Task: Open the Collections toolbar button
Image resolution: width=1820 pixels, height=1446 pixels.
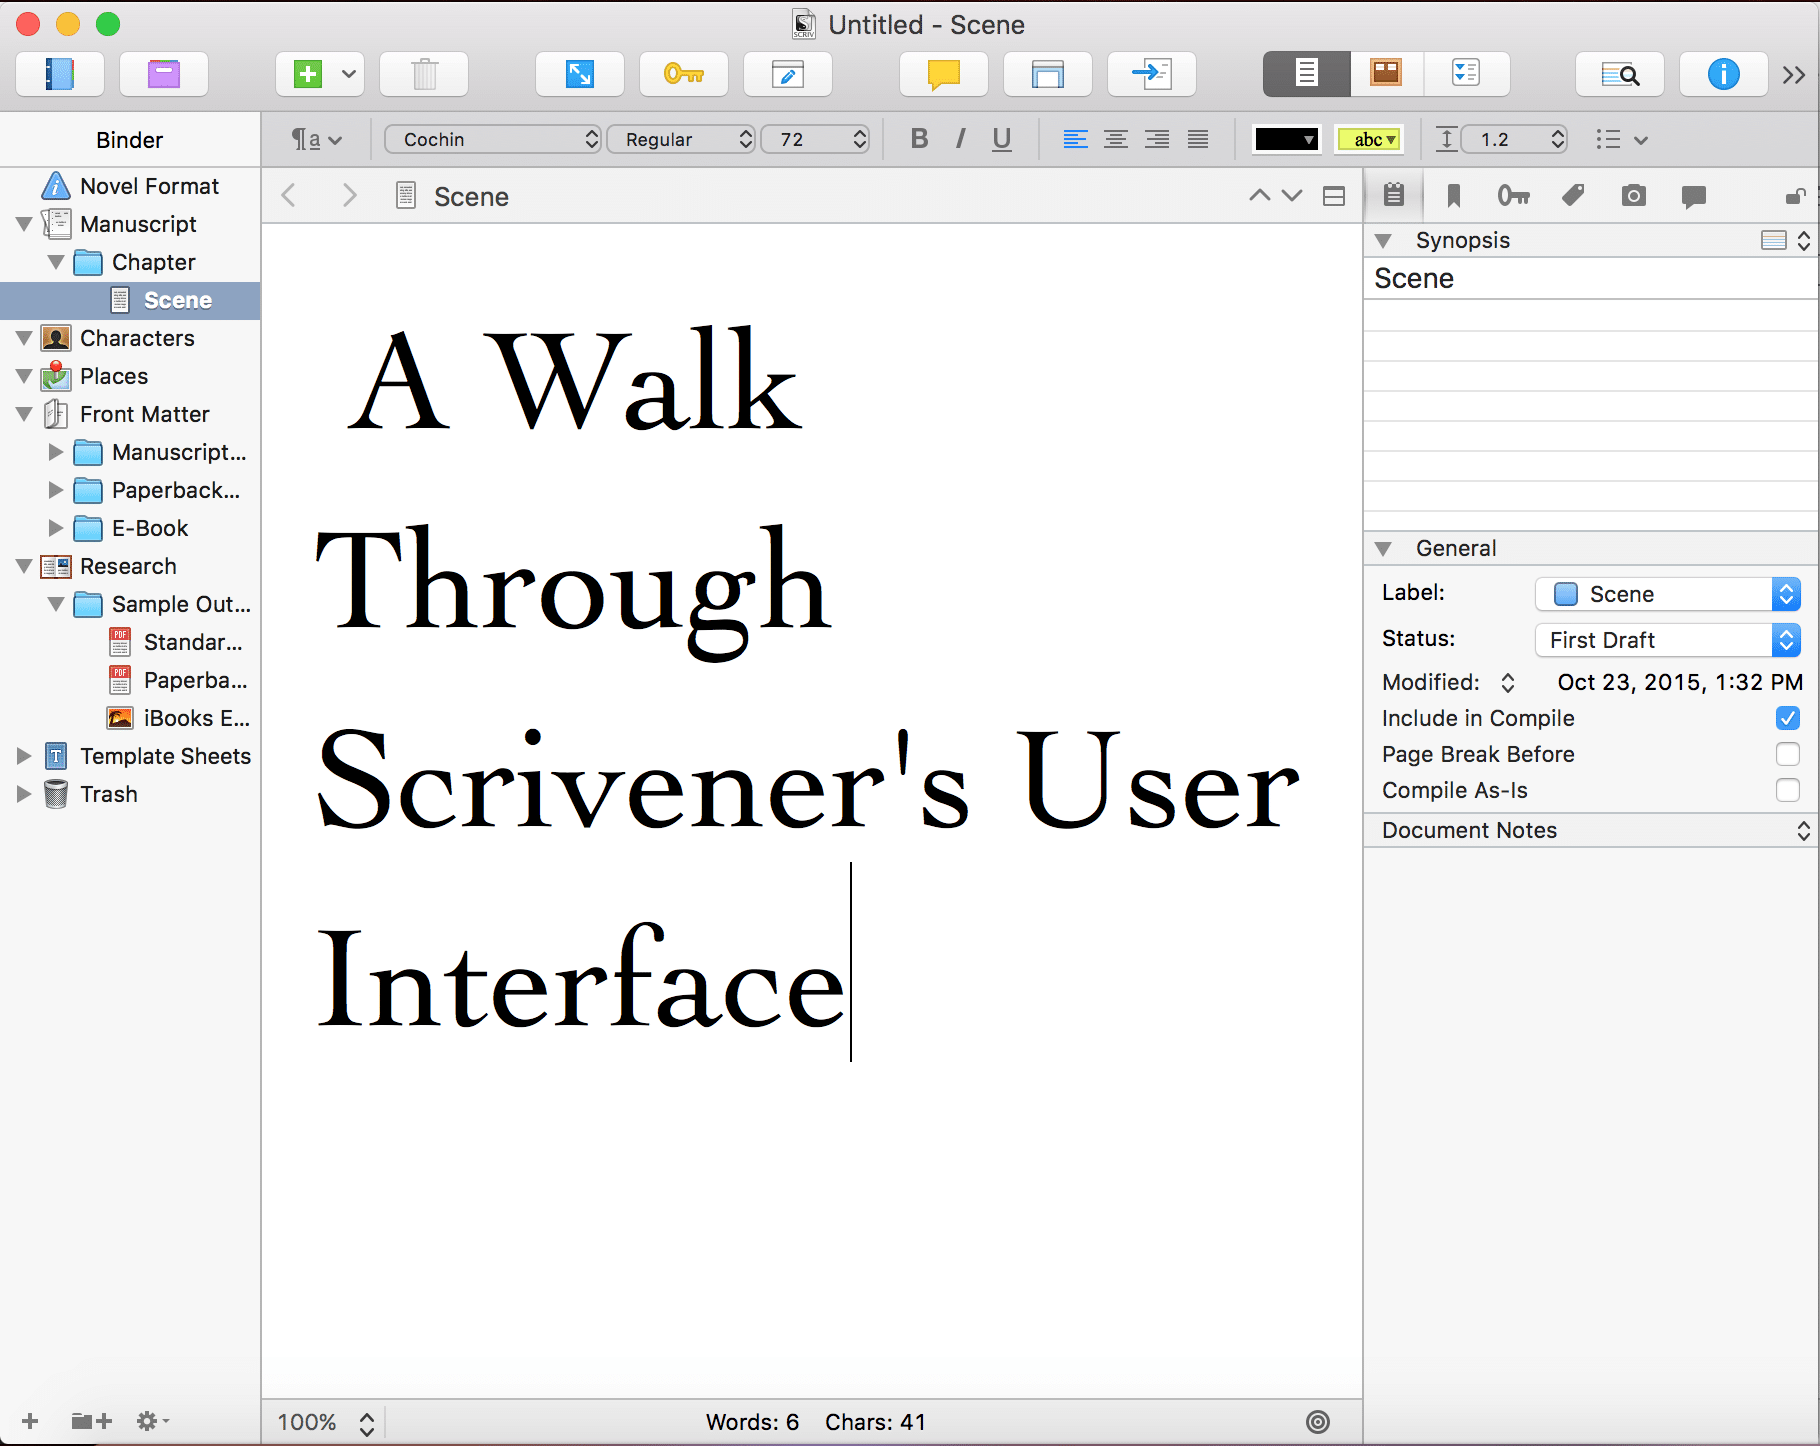Action: 164,74
